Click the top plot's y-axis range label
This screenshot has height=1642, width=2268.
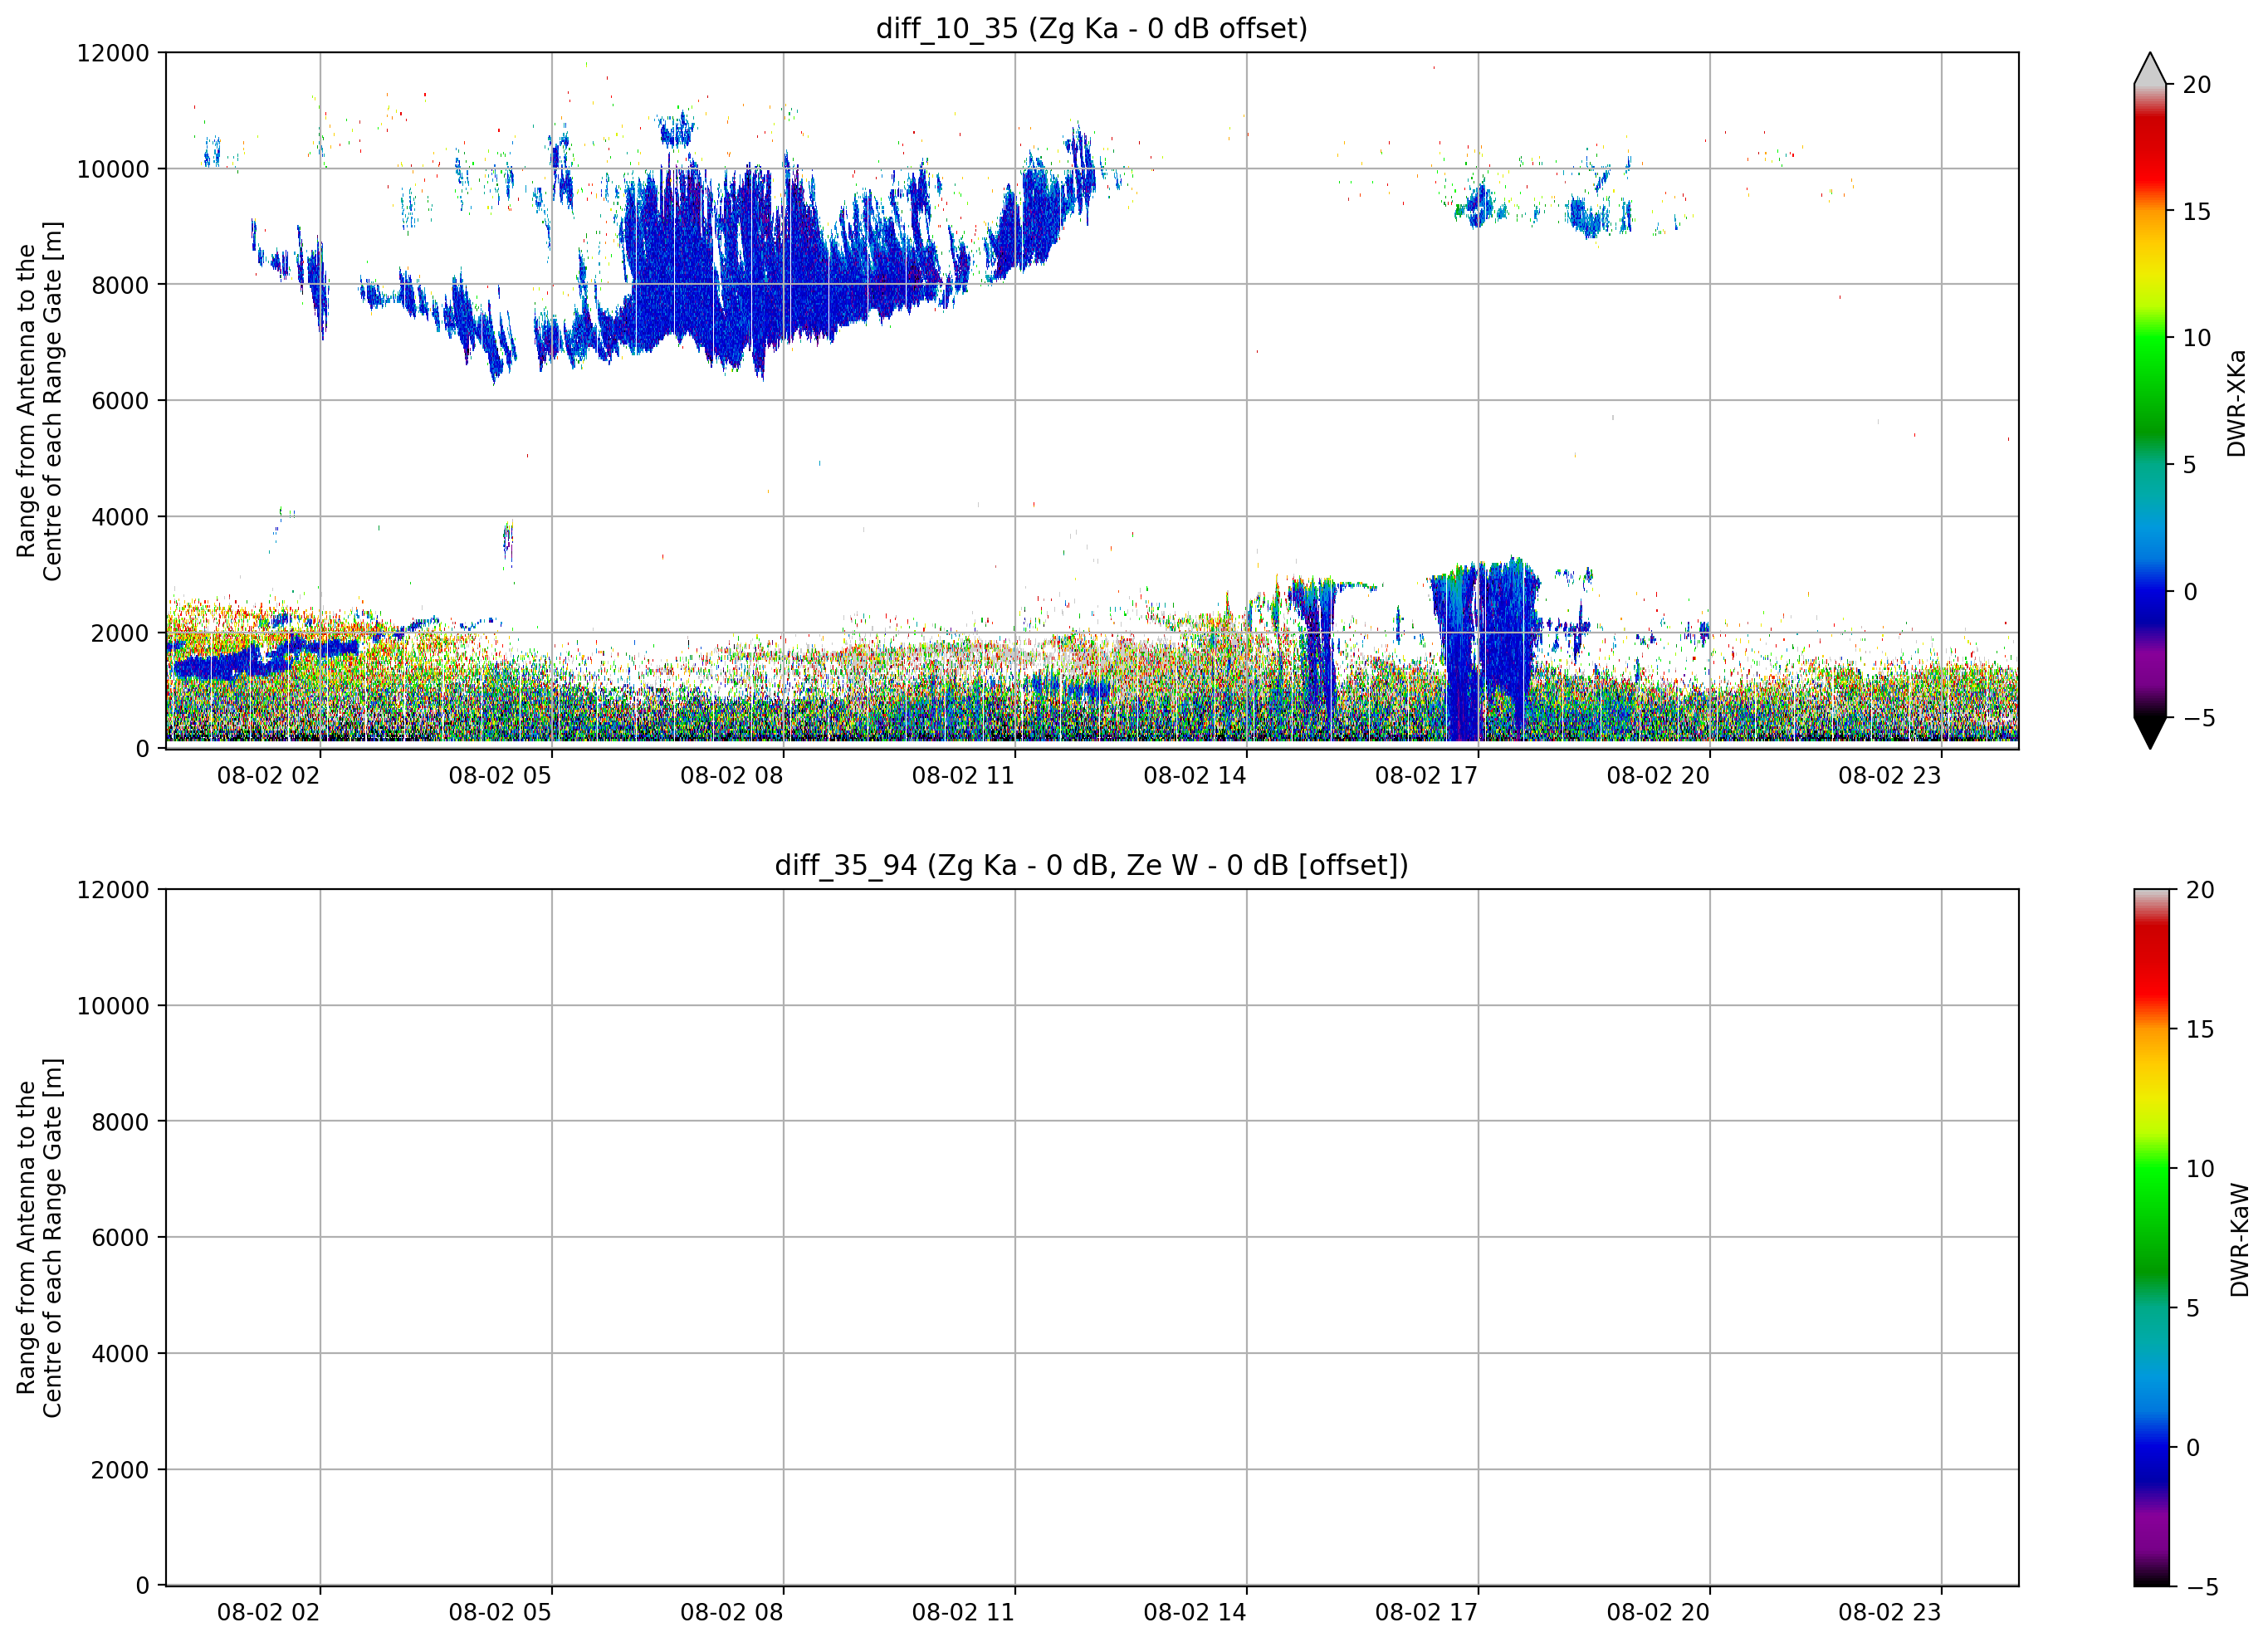[x=40, y=401]
